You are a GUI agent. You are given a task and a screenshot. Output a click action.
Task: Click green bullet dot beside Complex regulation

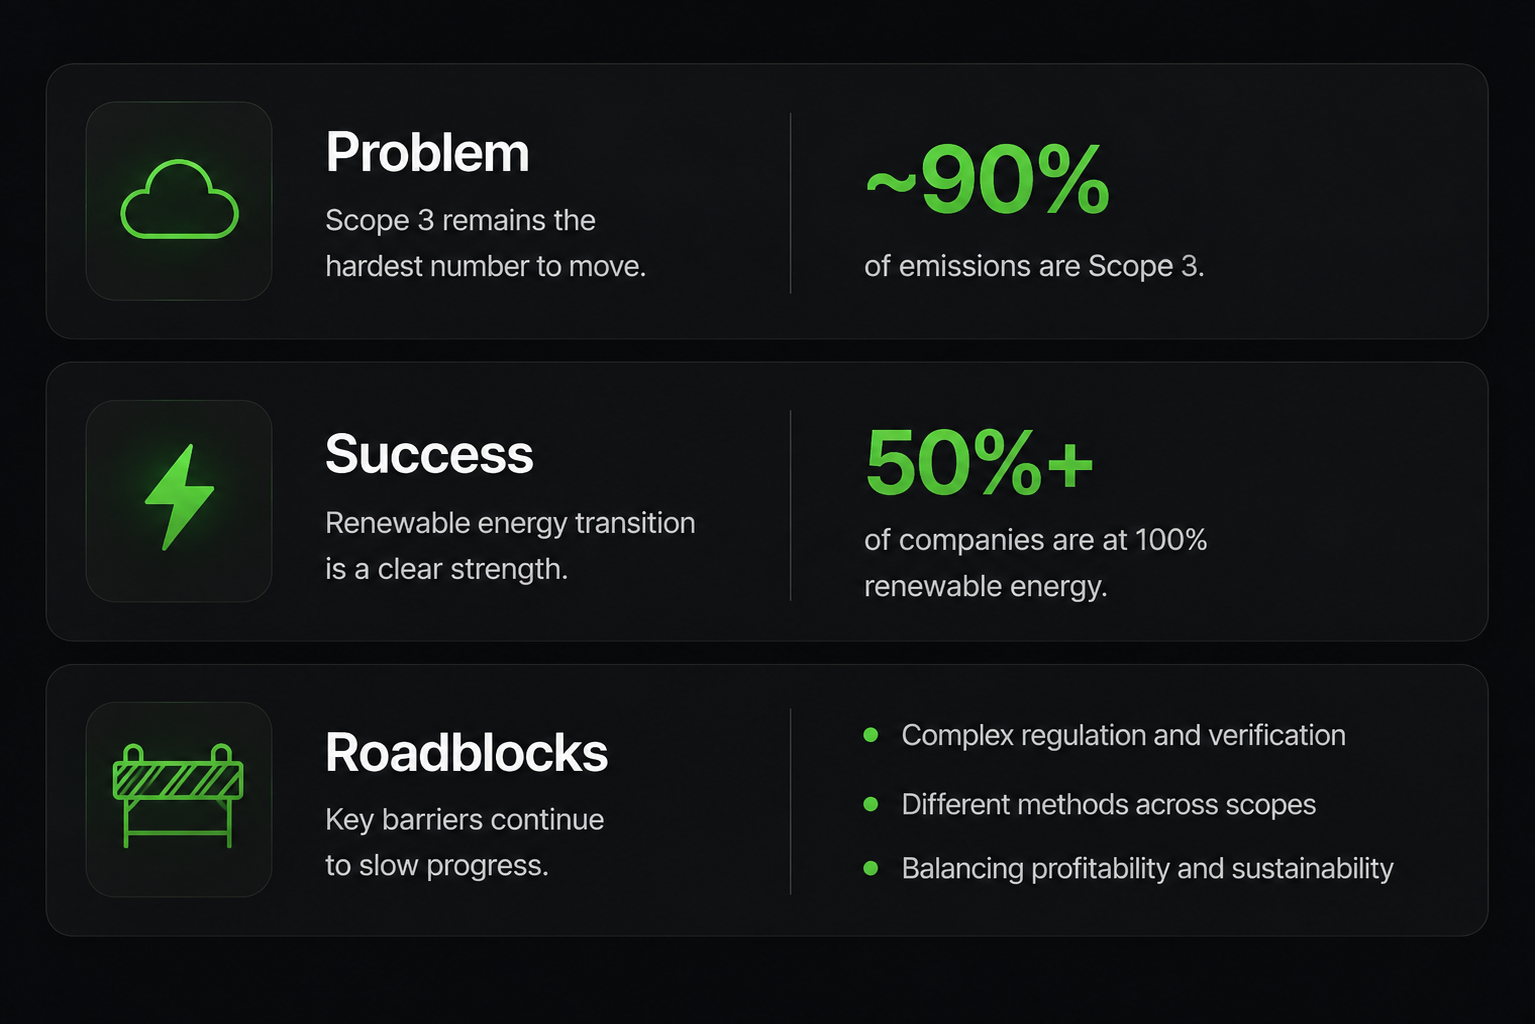(871, 735)
